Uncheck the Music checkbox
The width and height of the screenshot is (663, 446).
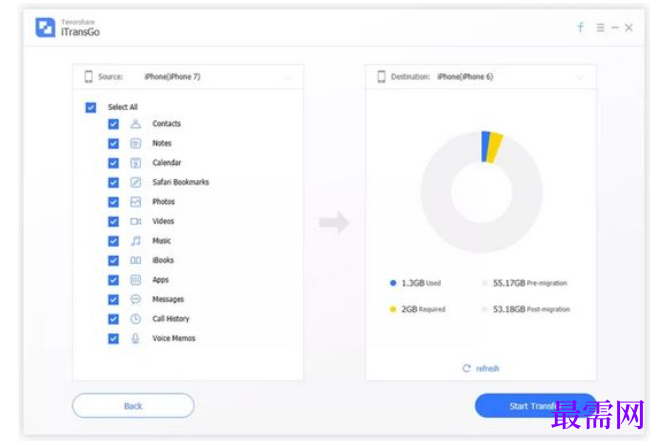click(x=113, y=241)
